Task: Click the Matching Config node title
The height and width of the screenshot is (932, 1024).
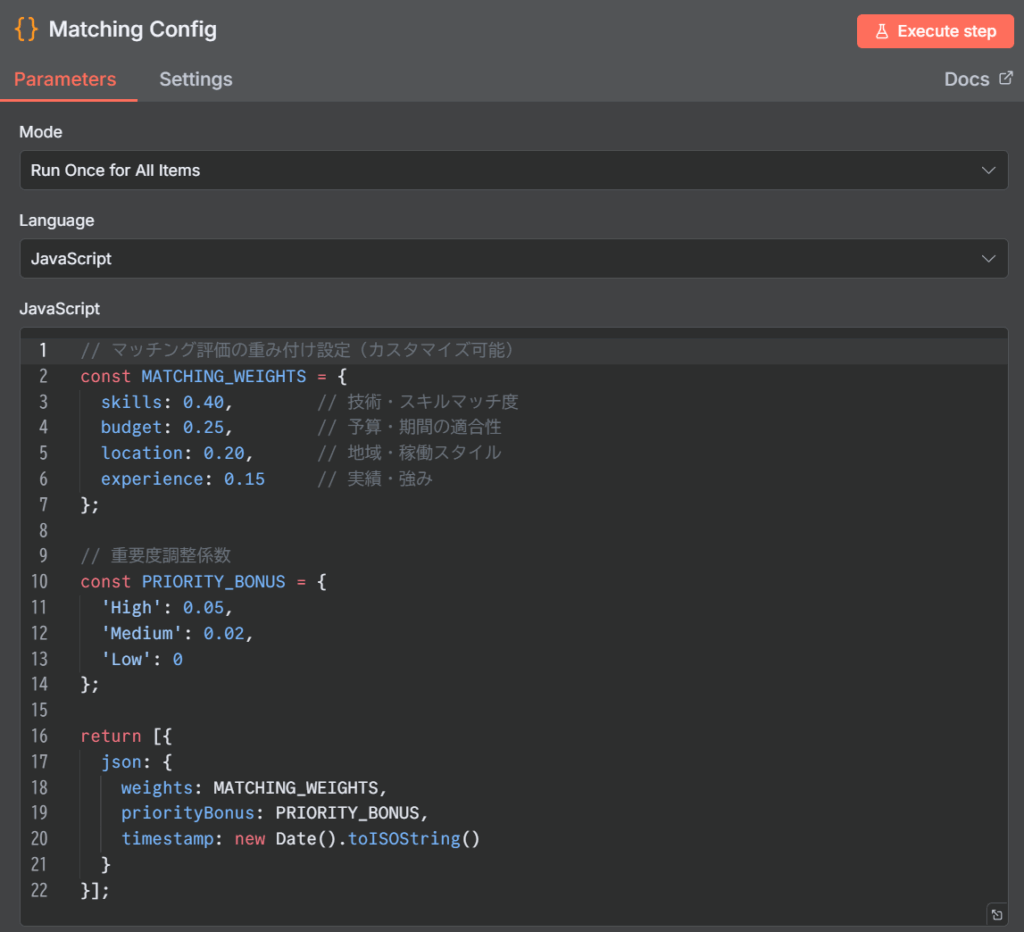Action: (x=132, y=30)
